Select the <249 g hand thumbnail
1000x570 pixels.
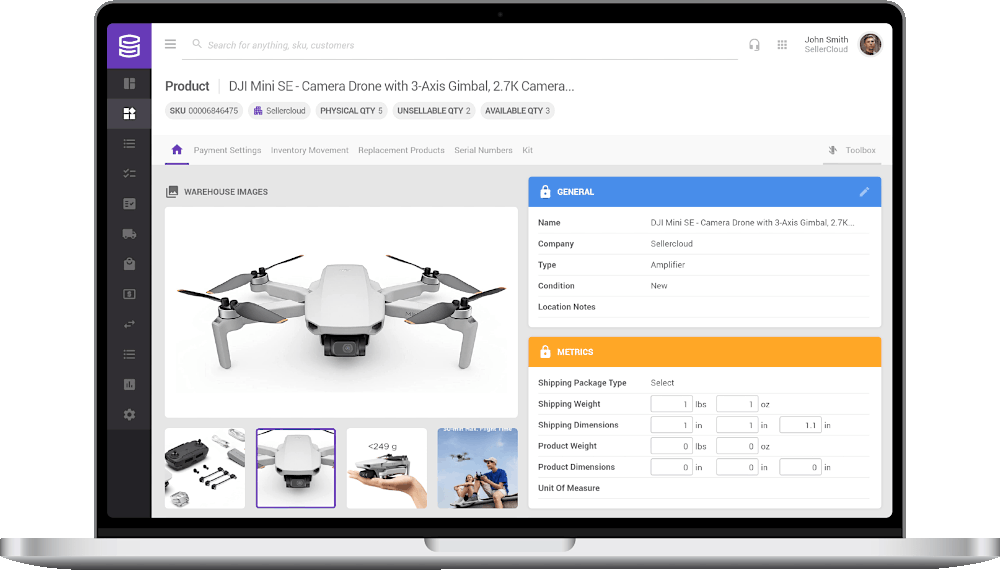point(386,468)
